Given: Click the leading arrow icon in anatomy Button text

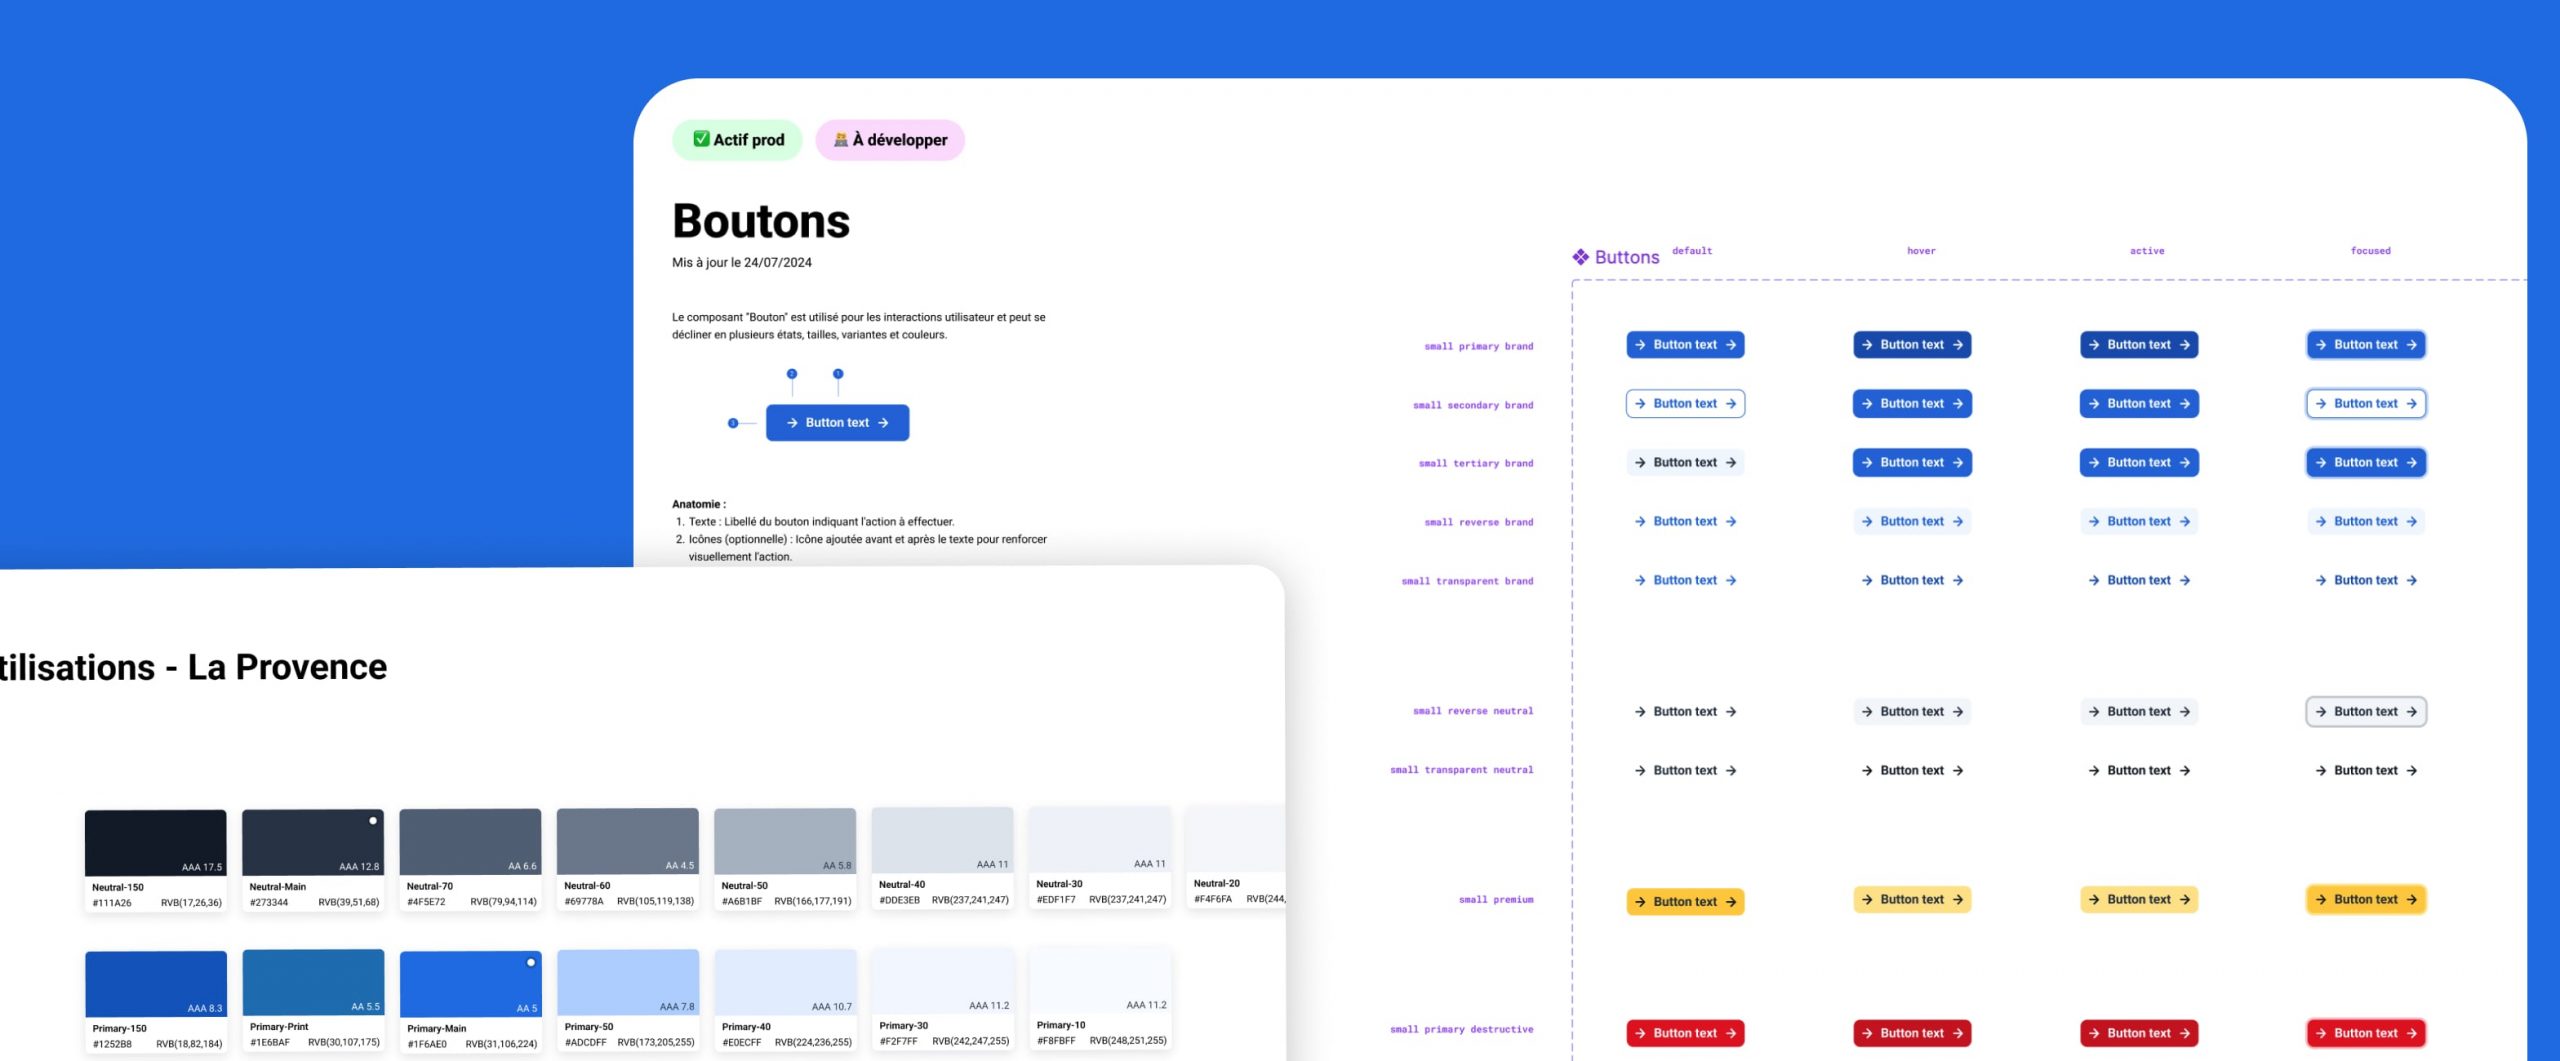Looking at the screenshot, I should point(792,423).
